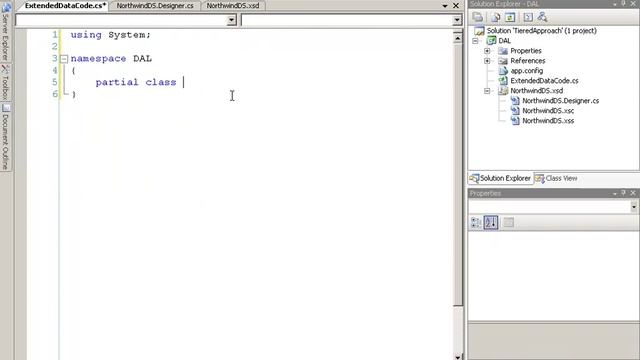Click line number 2 in the editor margin
Image resolution: width=640 pixels, height=360 pixels.
(x=55, y=47)
